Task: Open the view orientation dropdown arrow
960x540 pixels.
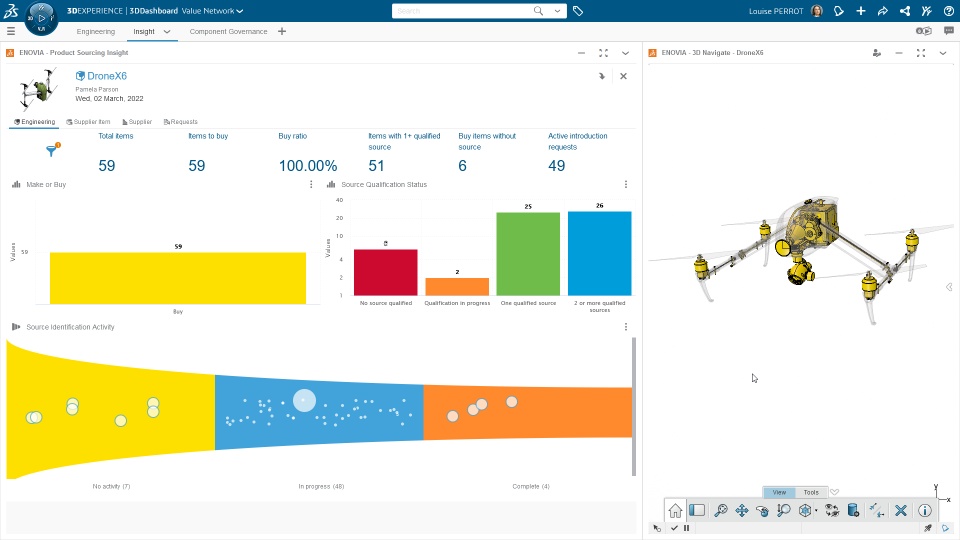Action: (x=817, y=511)
